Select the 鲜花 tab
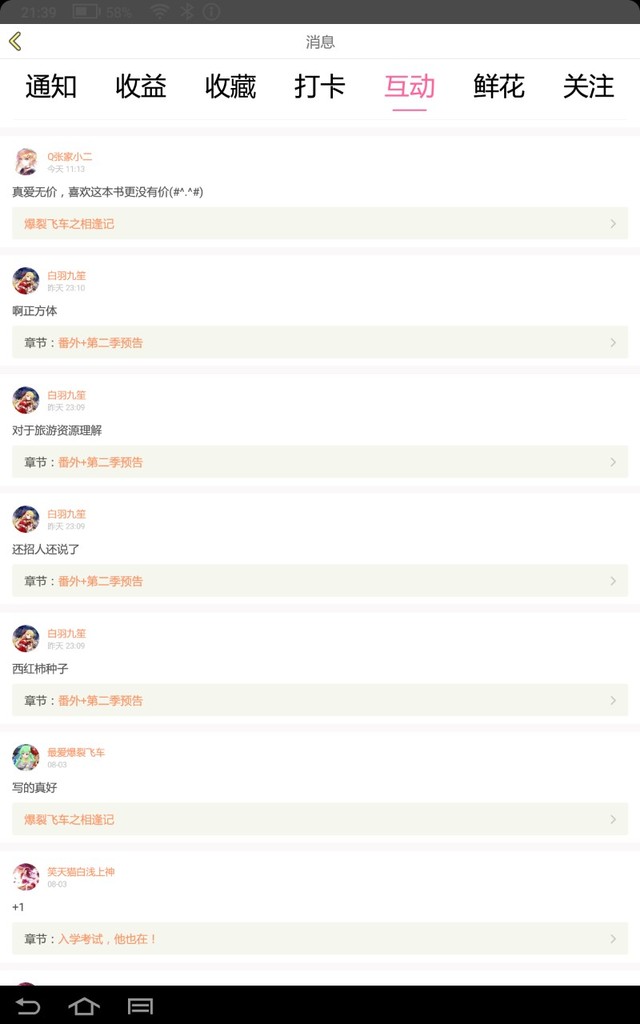This screenshot has height=1024, width=640. (499, 87)
